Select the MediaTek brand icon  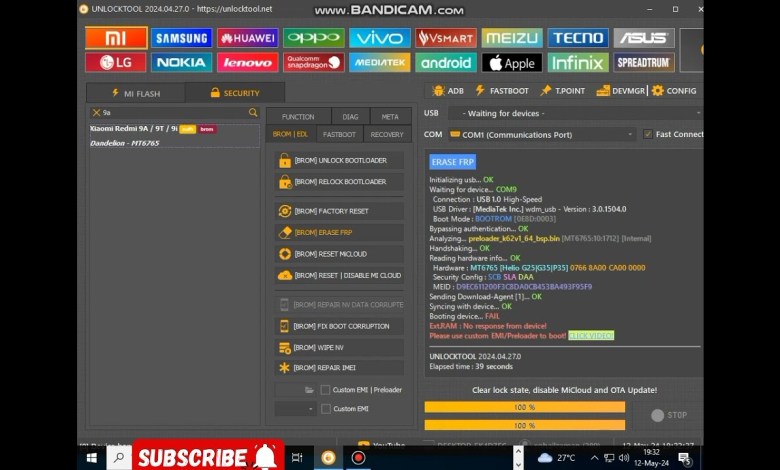[x=380, y=63]
